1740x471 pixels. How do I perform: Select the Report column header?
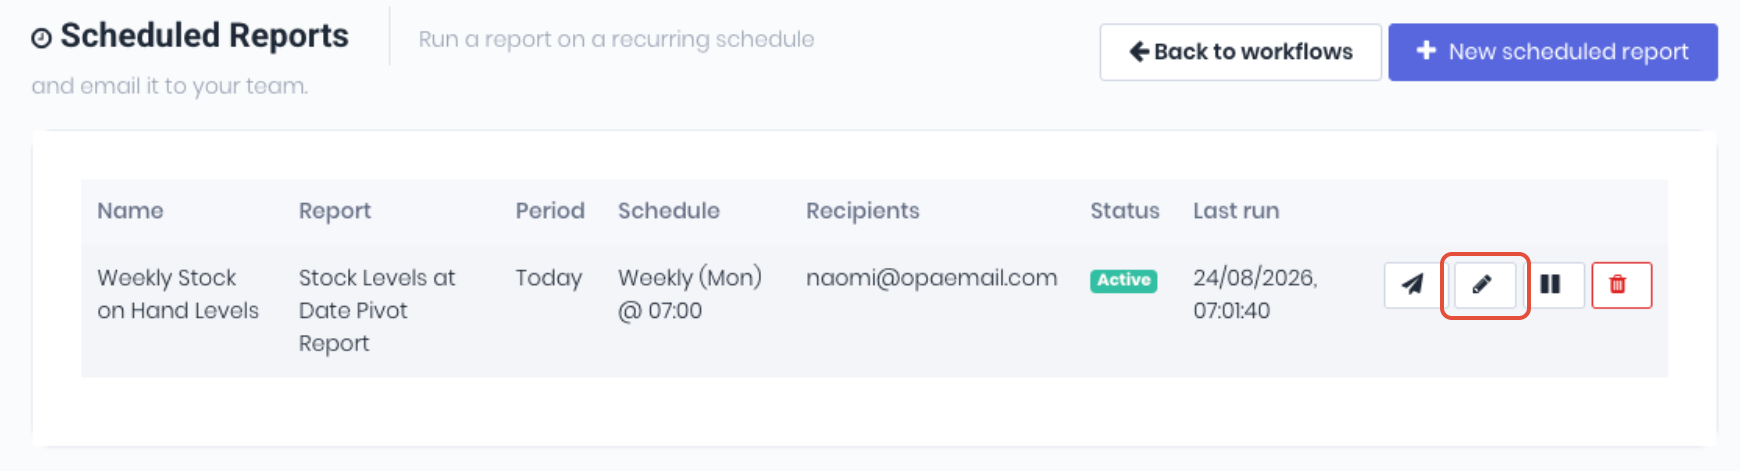coord(335,211)
